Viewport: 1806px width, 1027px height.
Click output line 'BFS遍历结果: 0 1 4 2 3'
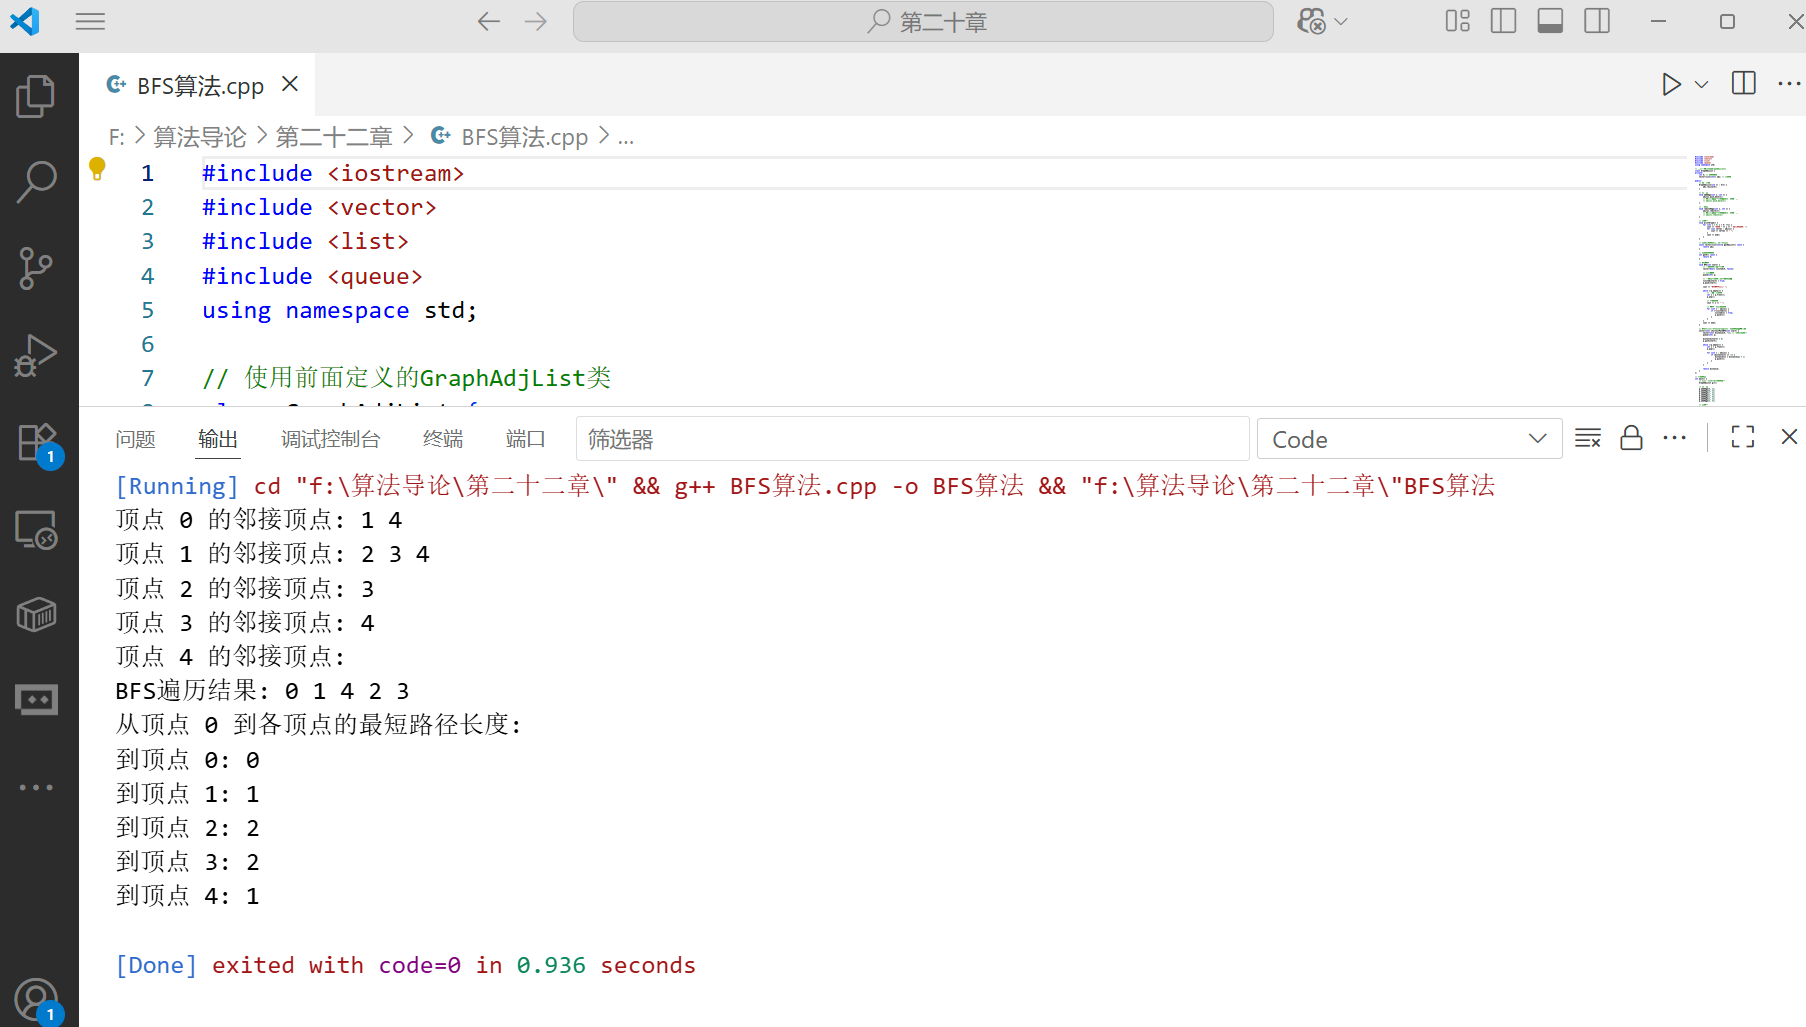[262, 691]
